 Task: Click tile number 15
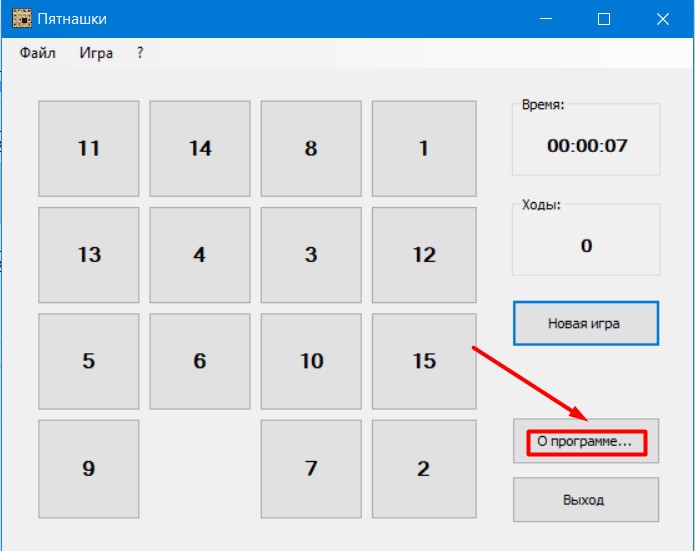(x=423, y=361)
